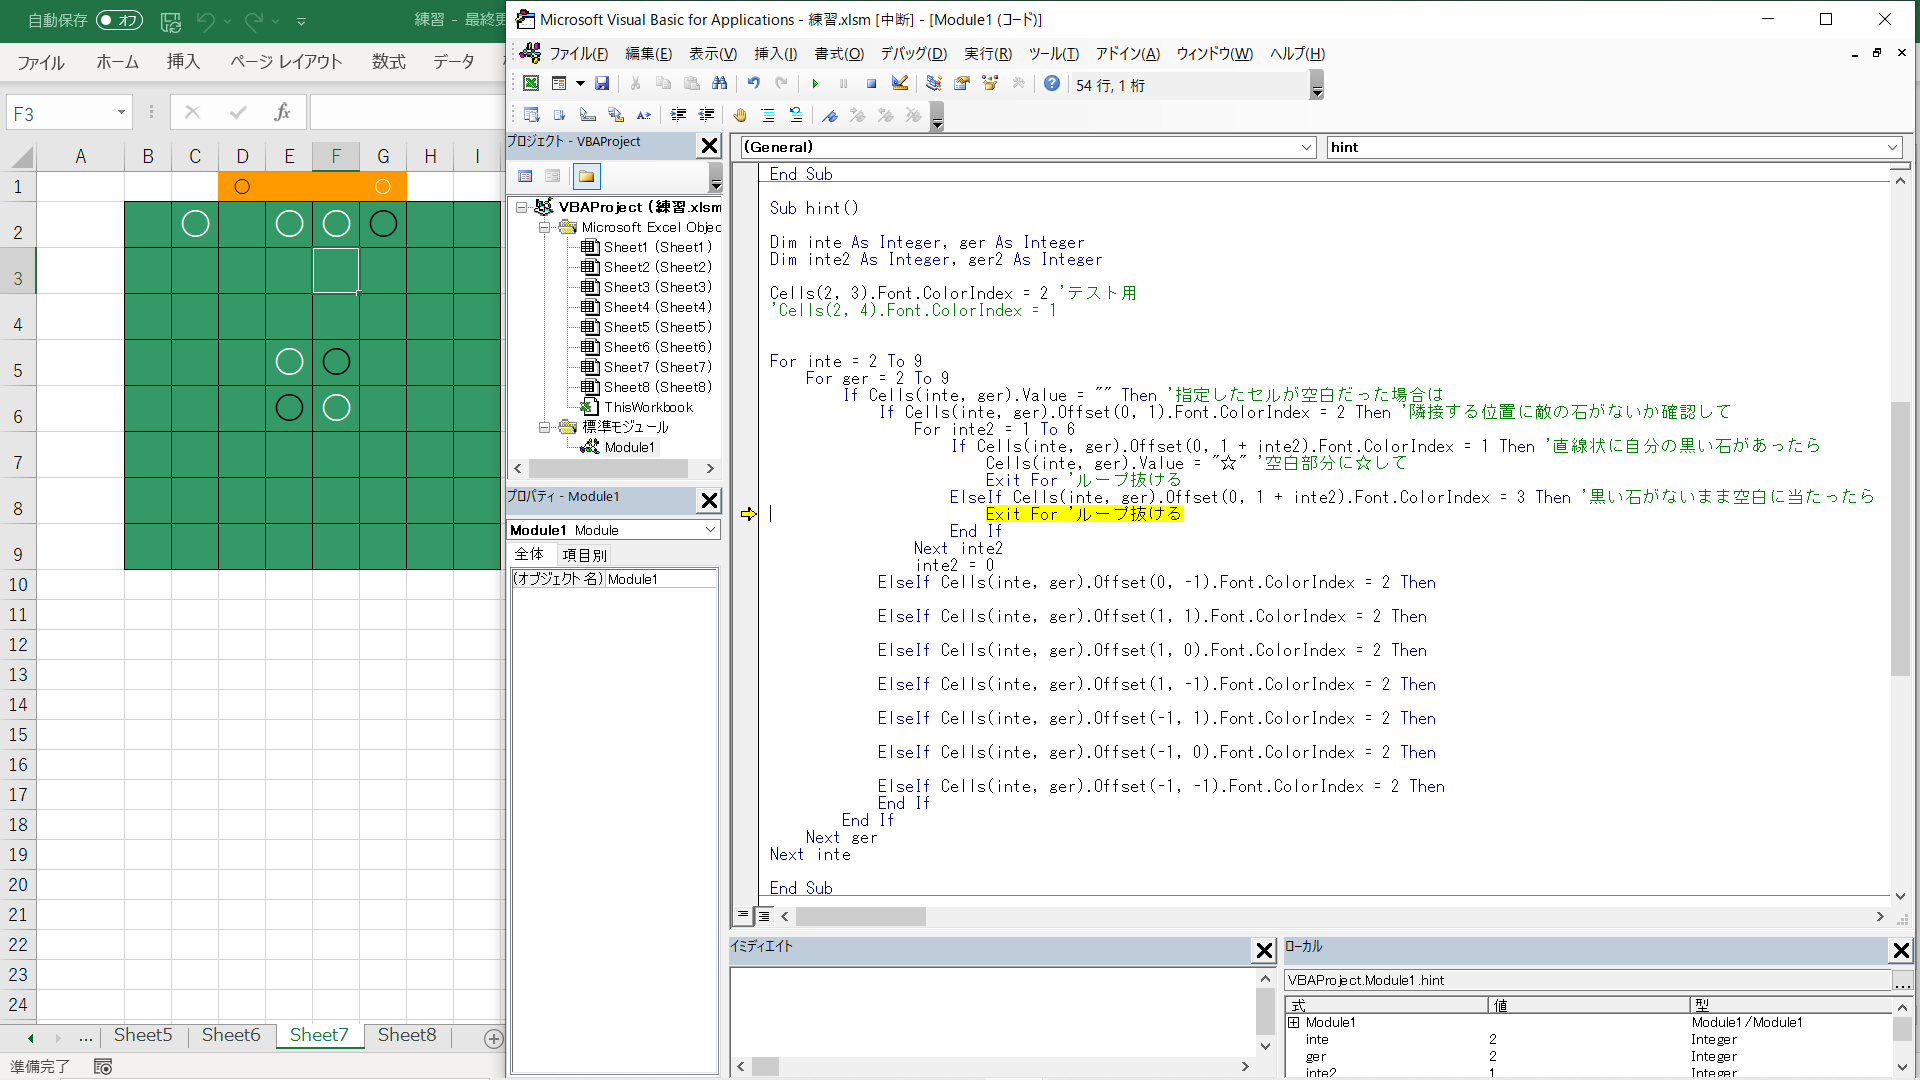Switch to the Sheet8 worksheet tab
This screenshot has height=1080, width=1920.
[407, 1035]
